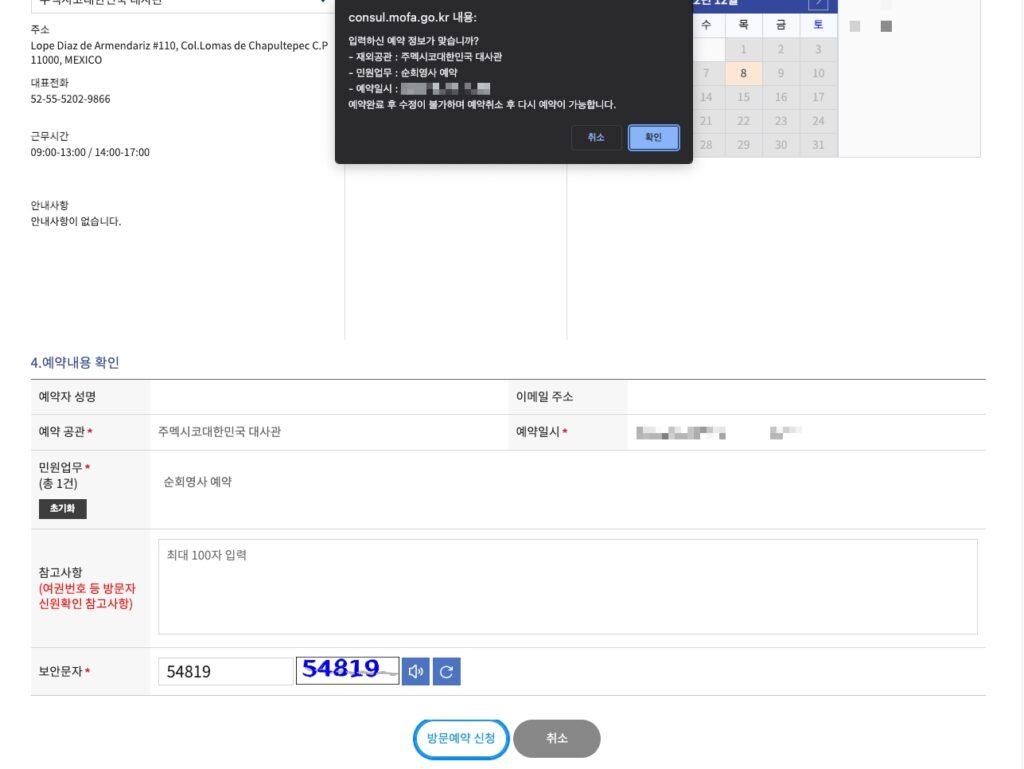This screenshot has height=769, width=1024.
Task: Click dialog line 재외공관 : 주멕시코대한민국 대사관
Action: click(425, 57)
